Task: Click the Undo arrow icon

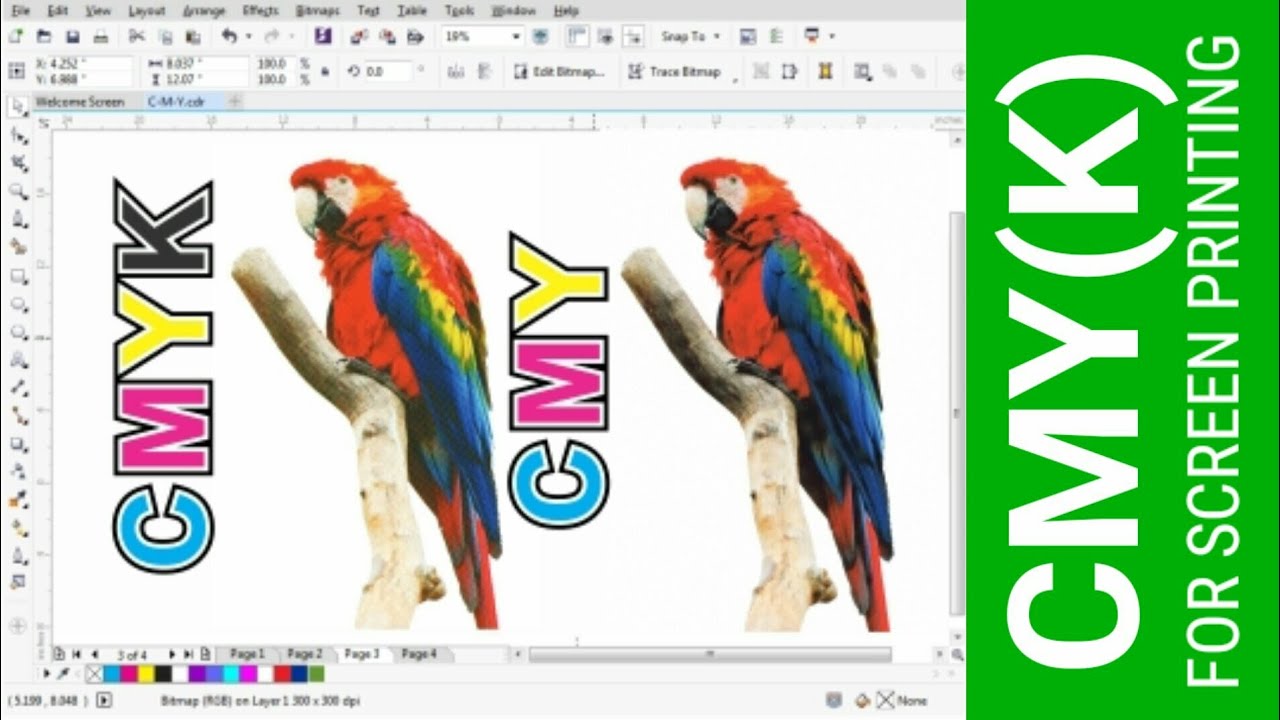Action: click(229, 36)
